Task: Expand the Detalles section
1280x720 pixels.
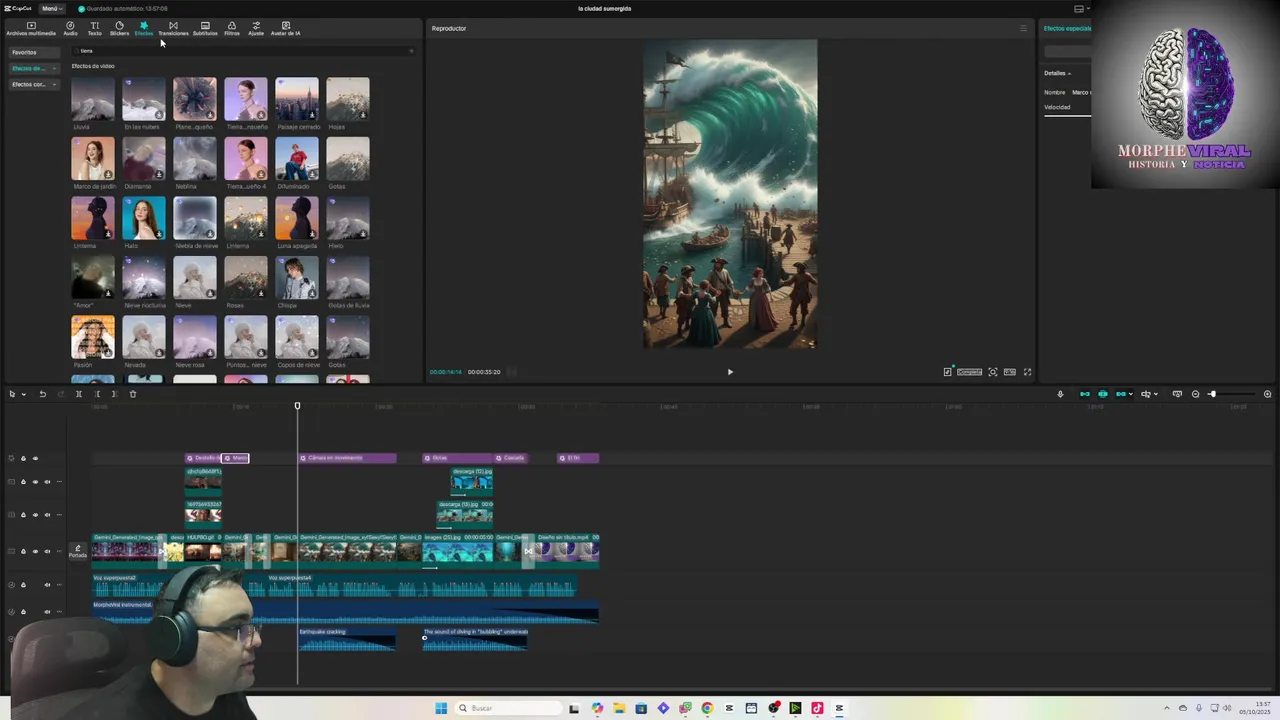Action: click(x=1056, y=73)
